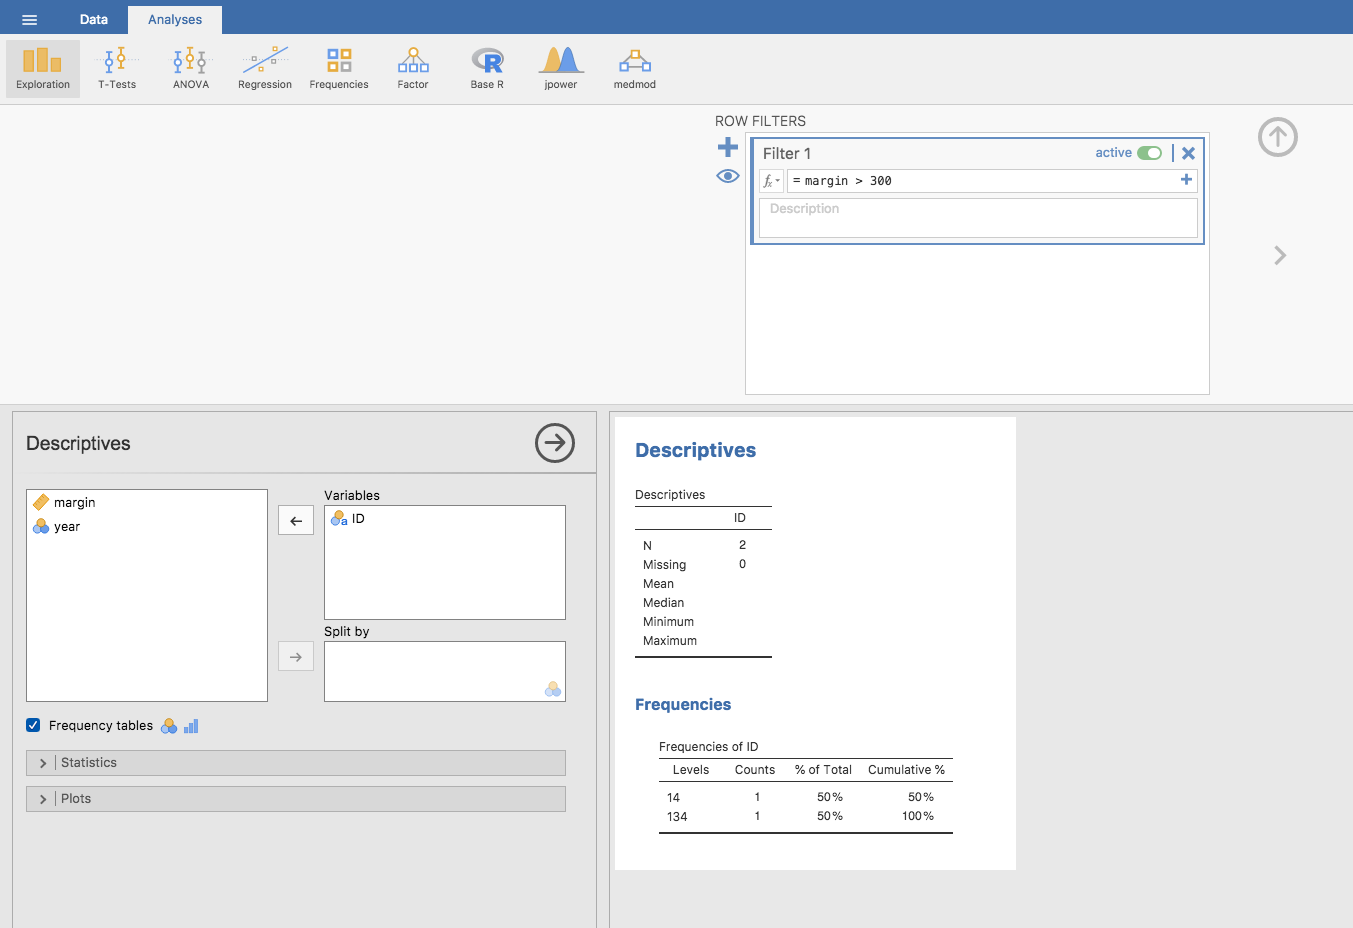Toggle the Frequency tables checkbox

(33, 725)
